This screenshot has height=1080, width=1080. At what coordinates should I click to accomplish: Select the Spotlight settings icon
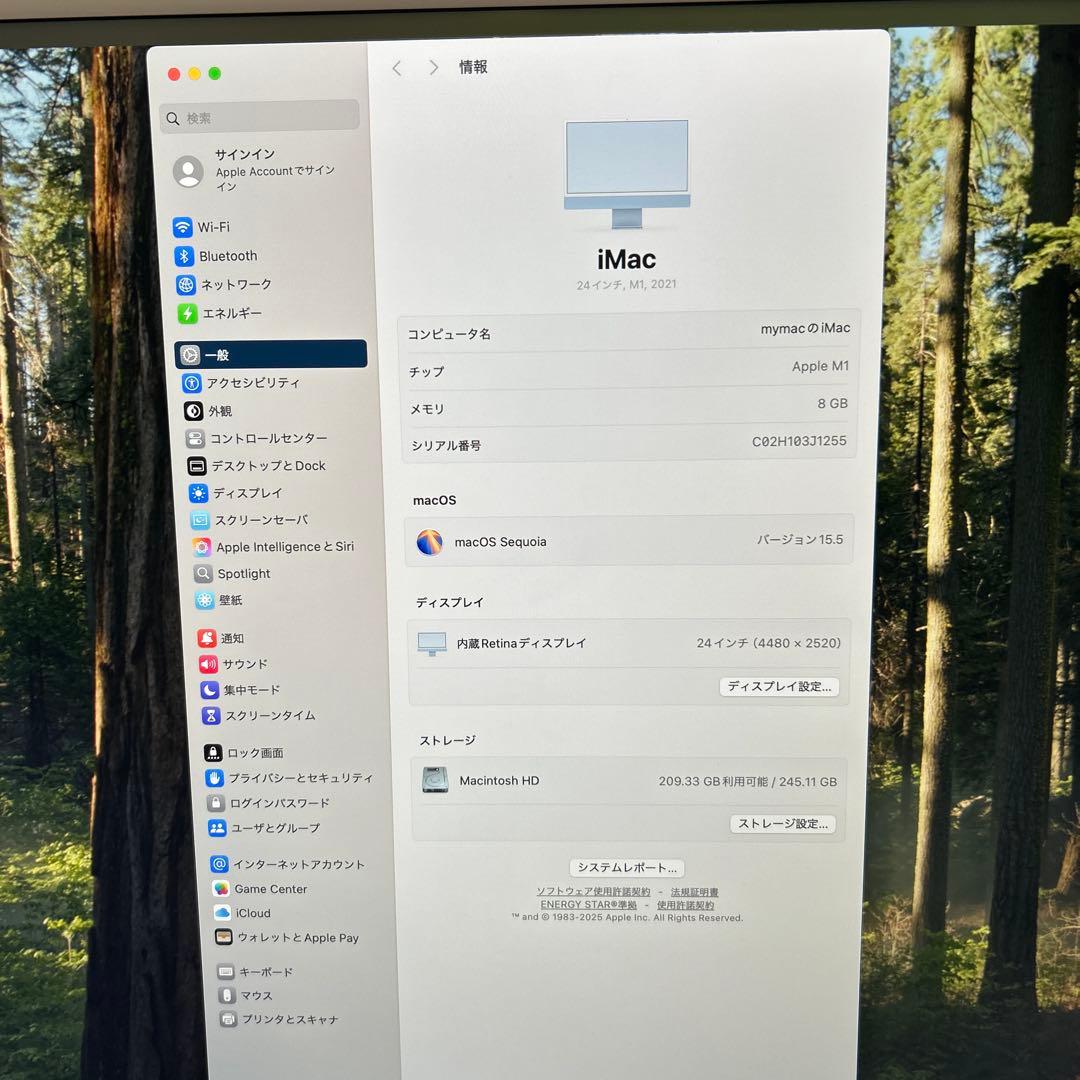(245, 573)
